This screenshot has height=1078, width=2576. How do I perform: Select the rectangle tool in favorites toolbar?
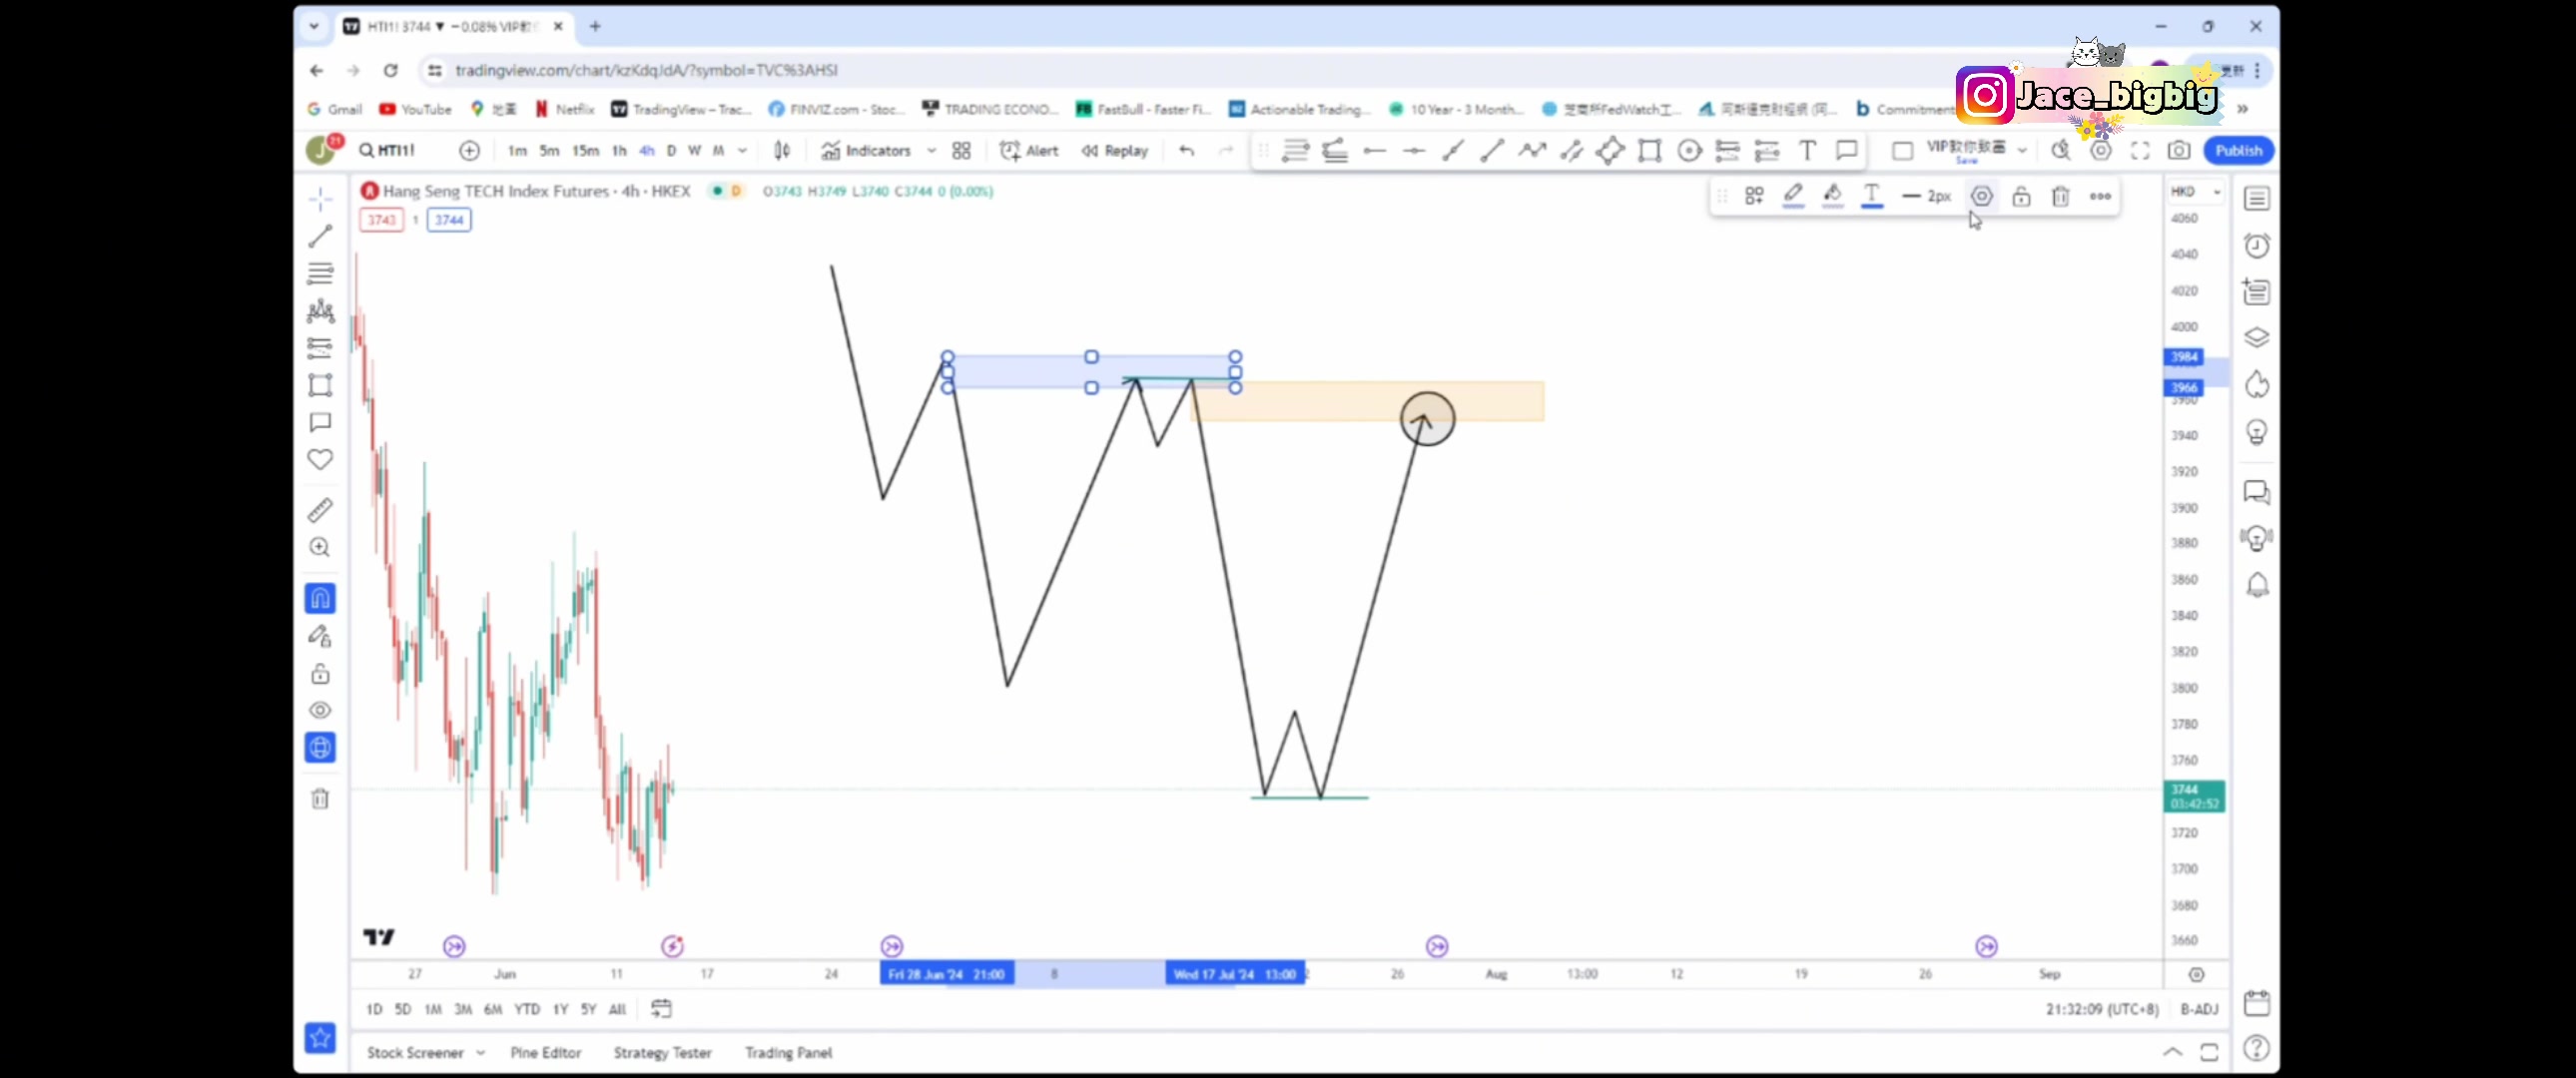(x=1650, y=150)
